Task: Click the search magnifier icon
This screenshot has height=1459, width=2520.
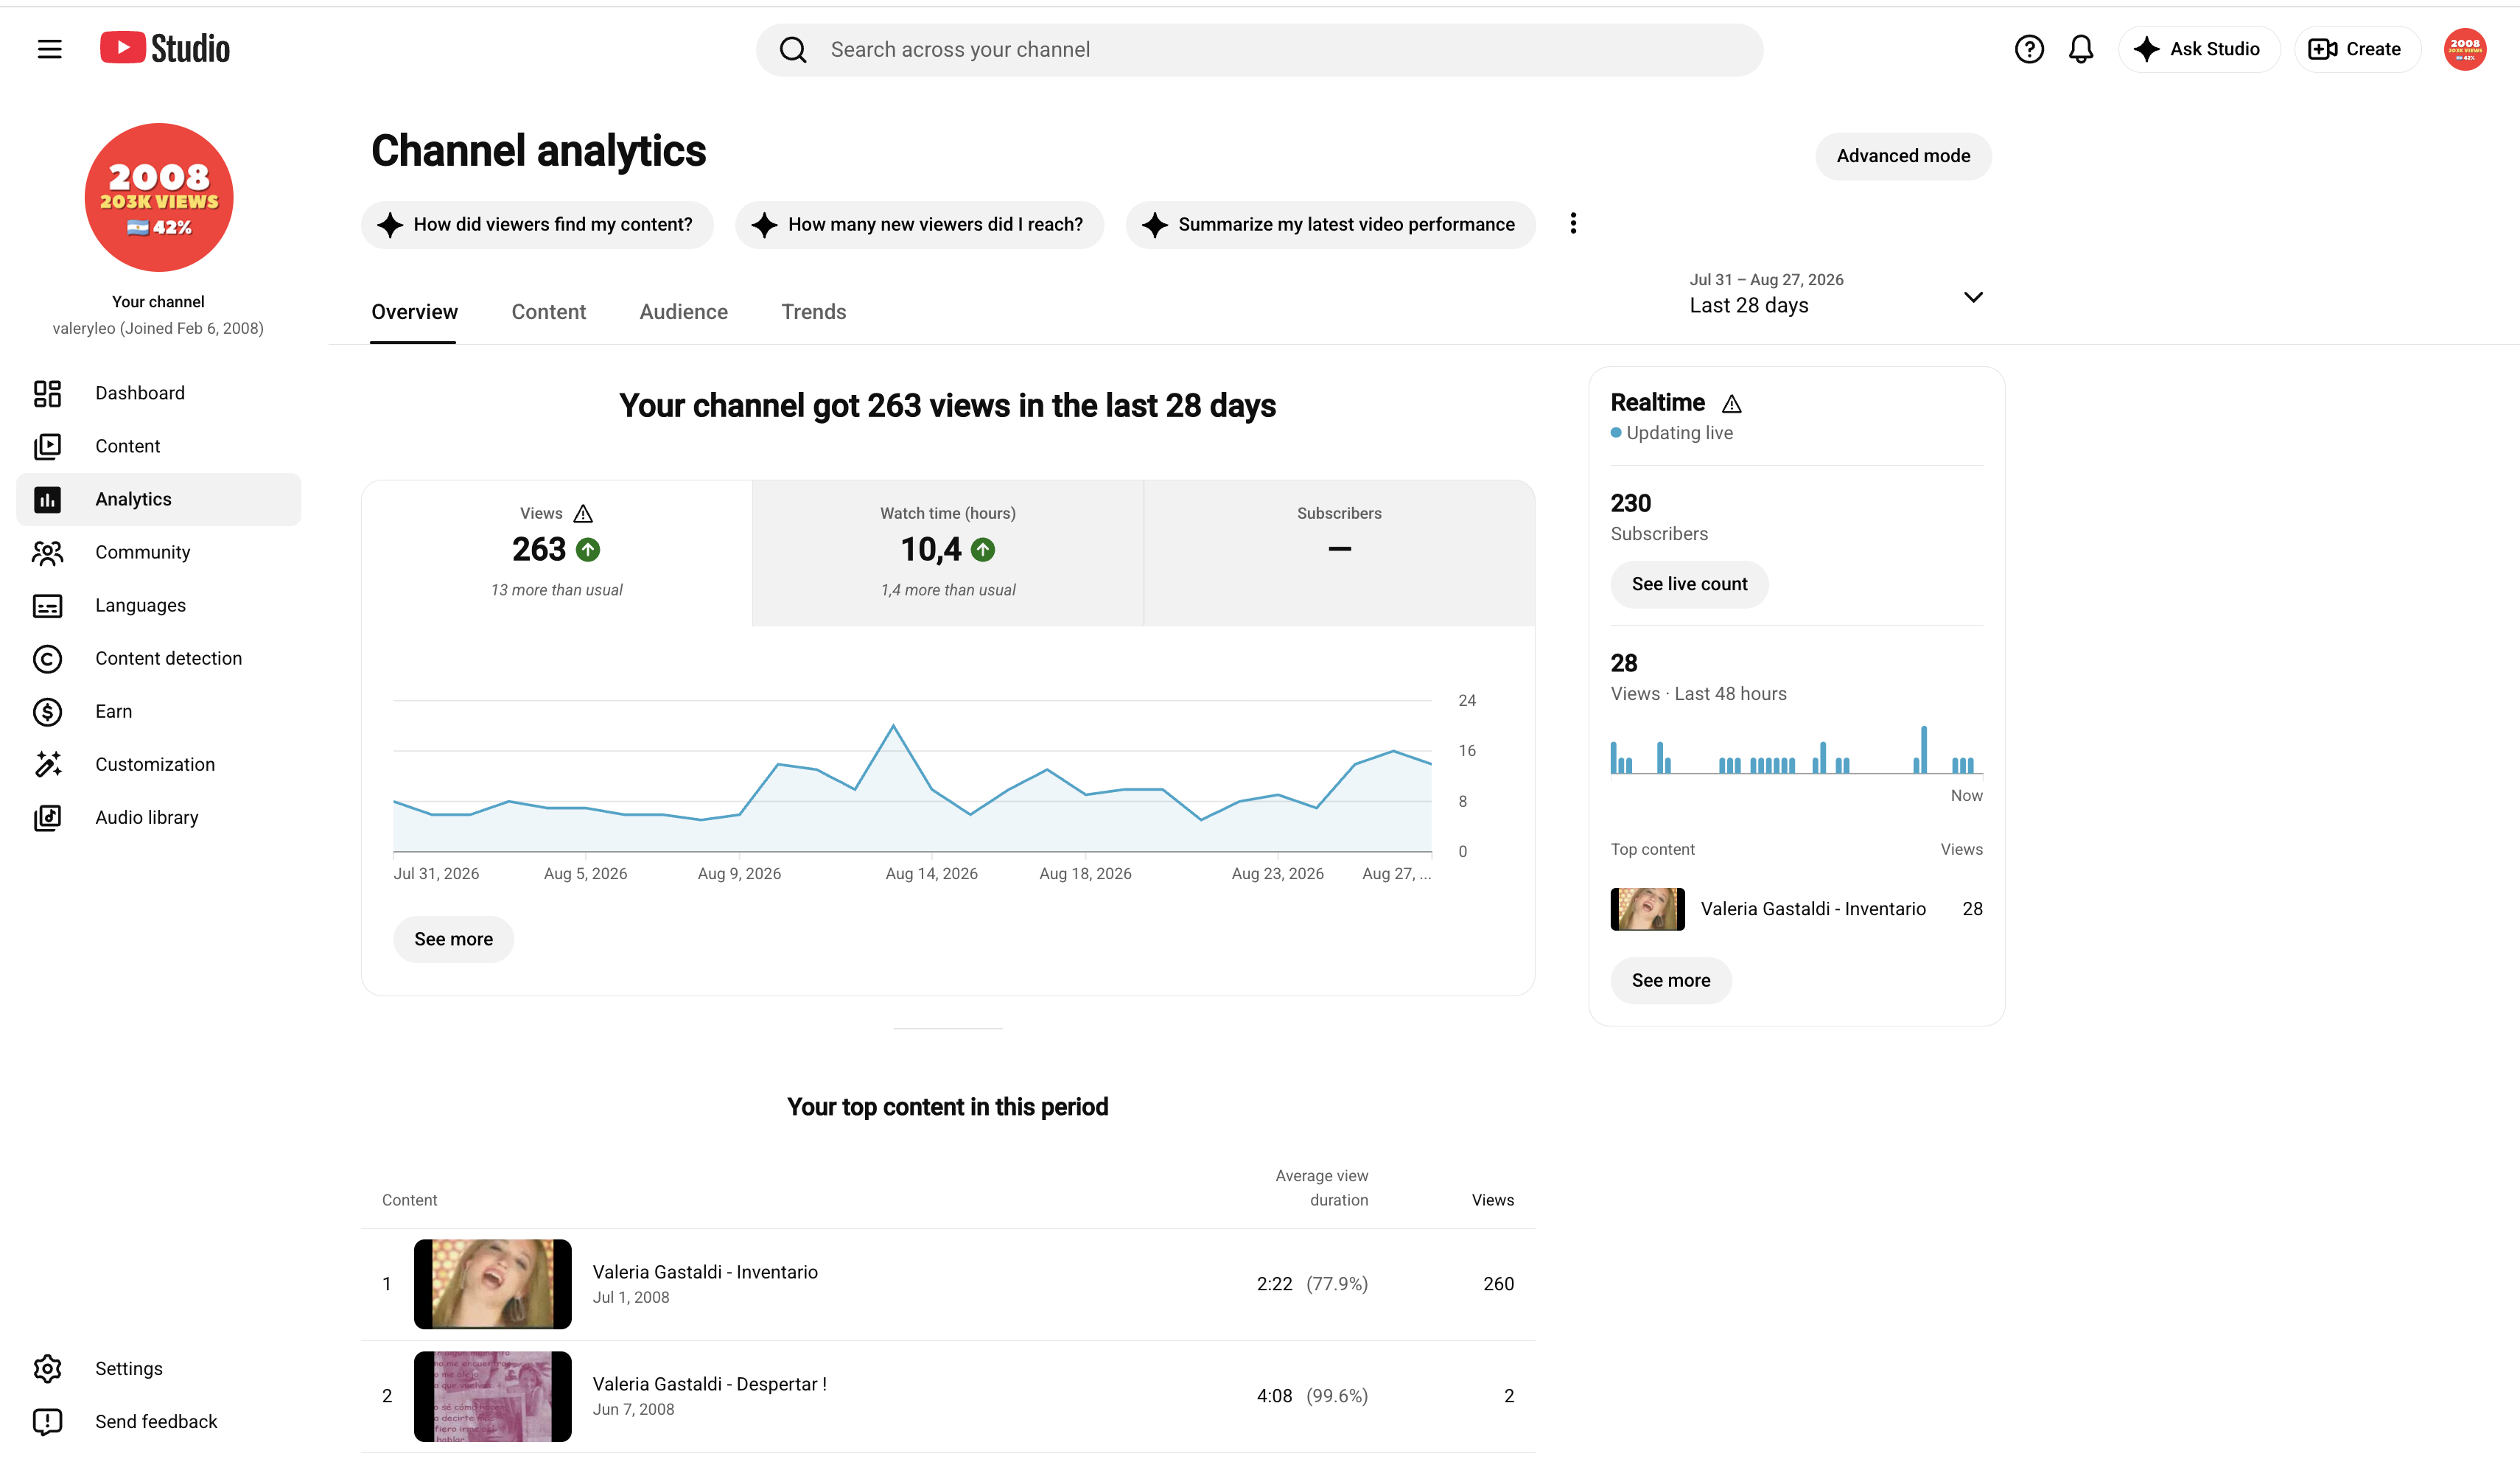Action: tap(793, 49)
